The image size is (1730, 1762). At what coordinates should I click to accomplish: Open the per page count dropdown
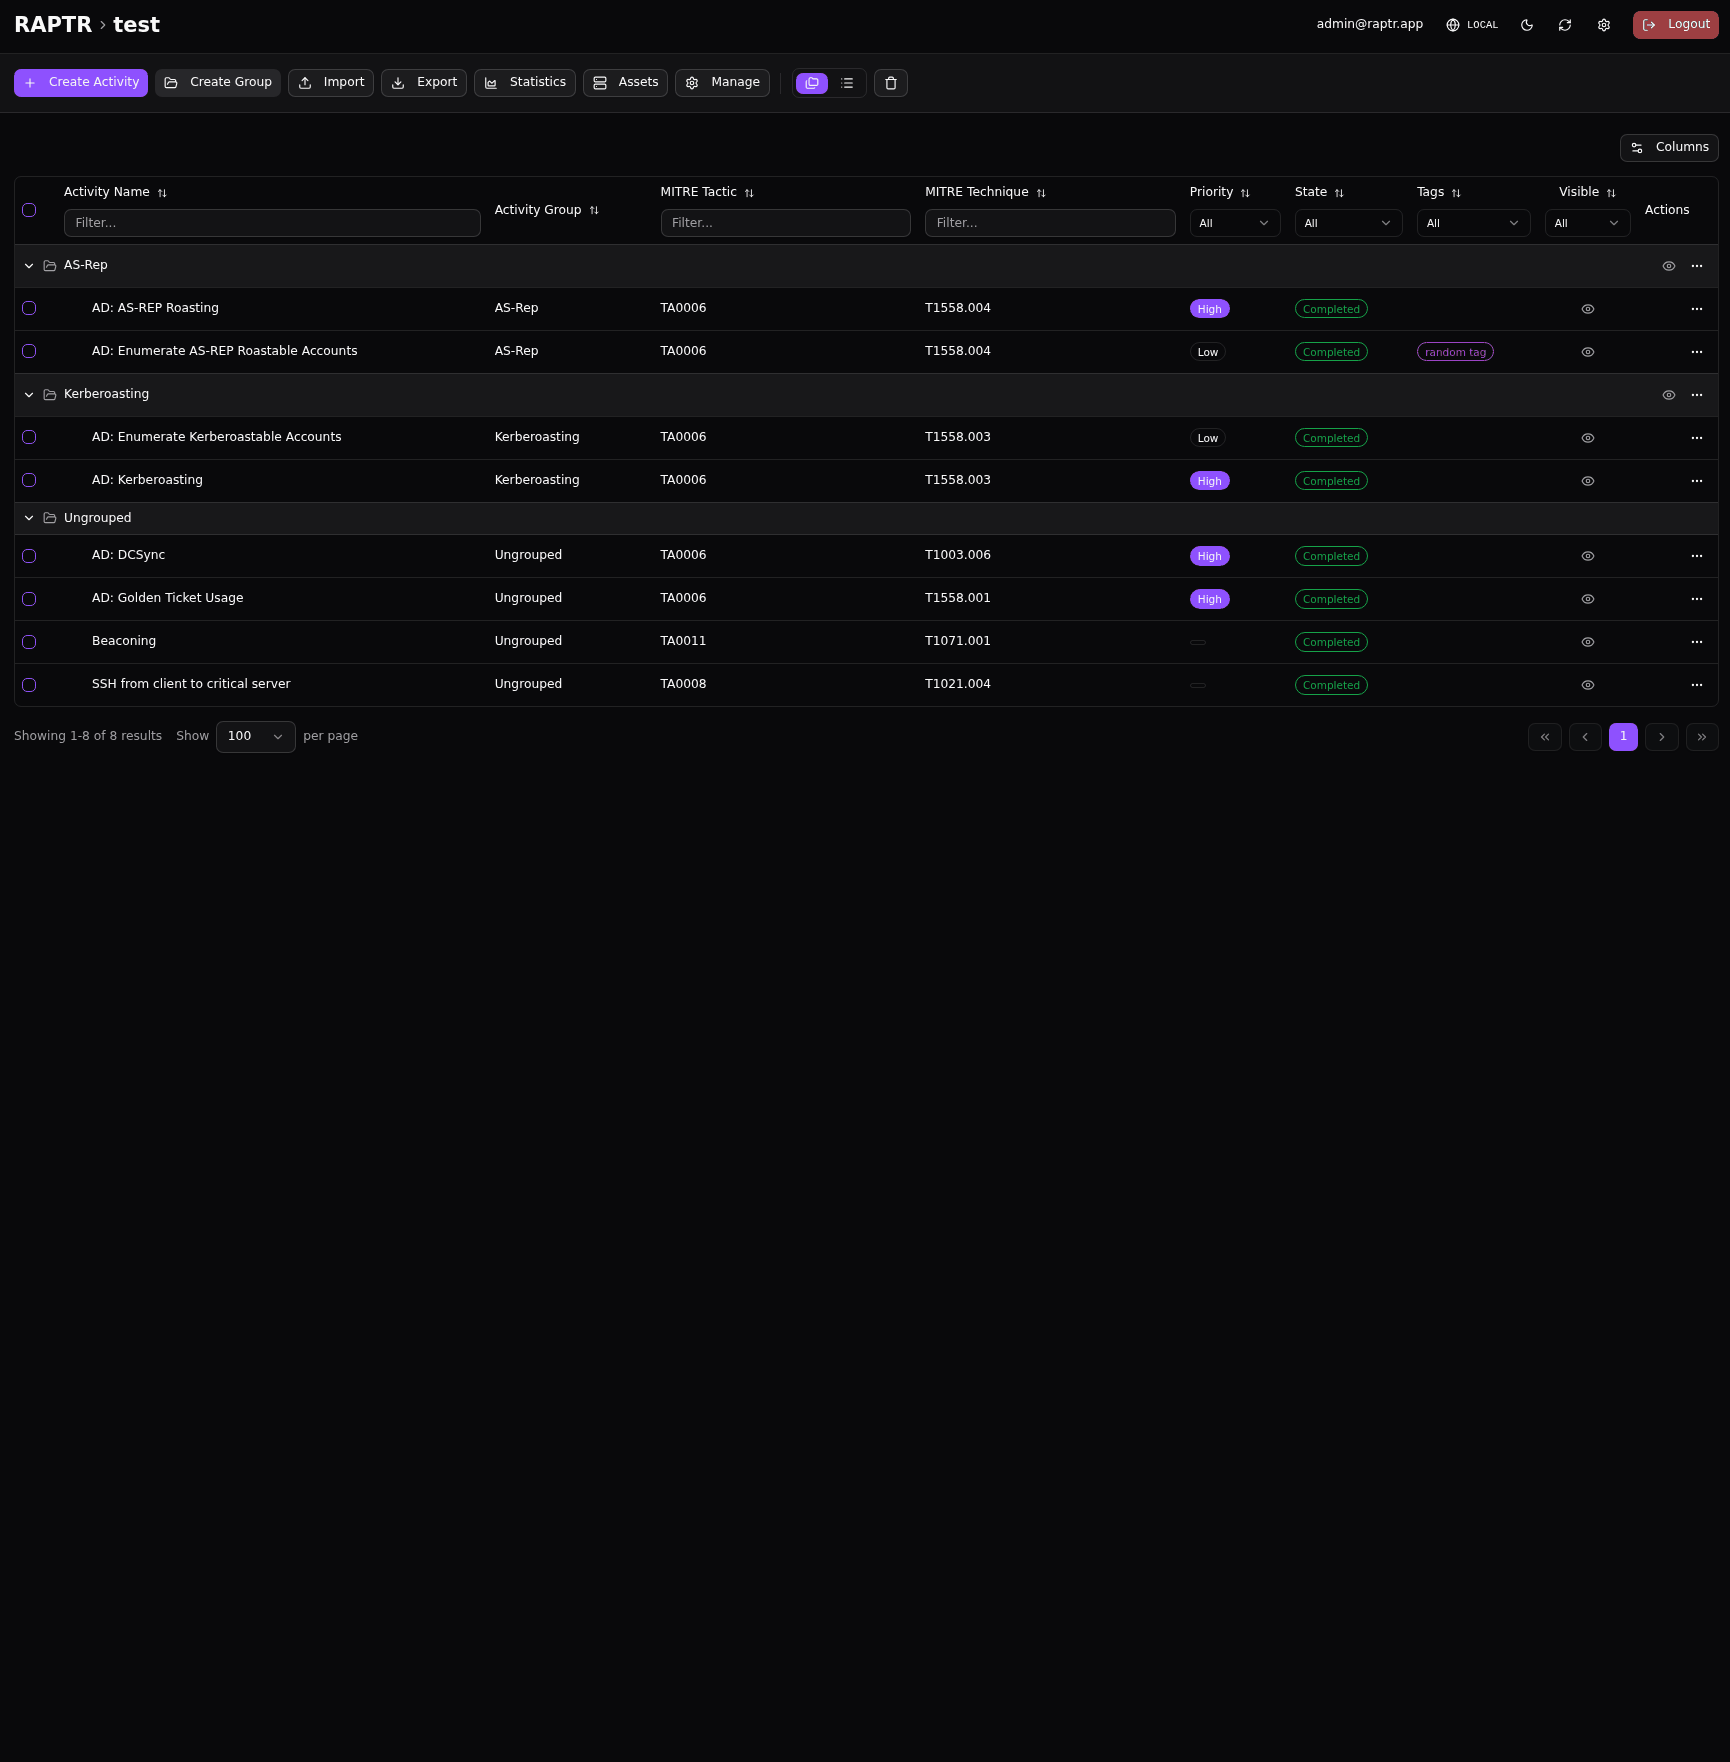coord(255,737)
